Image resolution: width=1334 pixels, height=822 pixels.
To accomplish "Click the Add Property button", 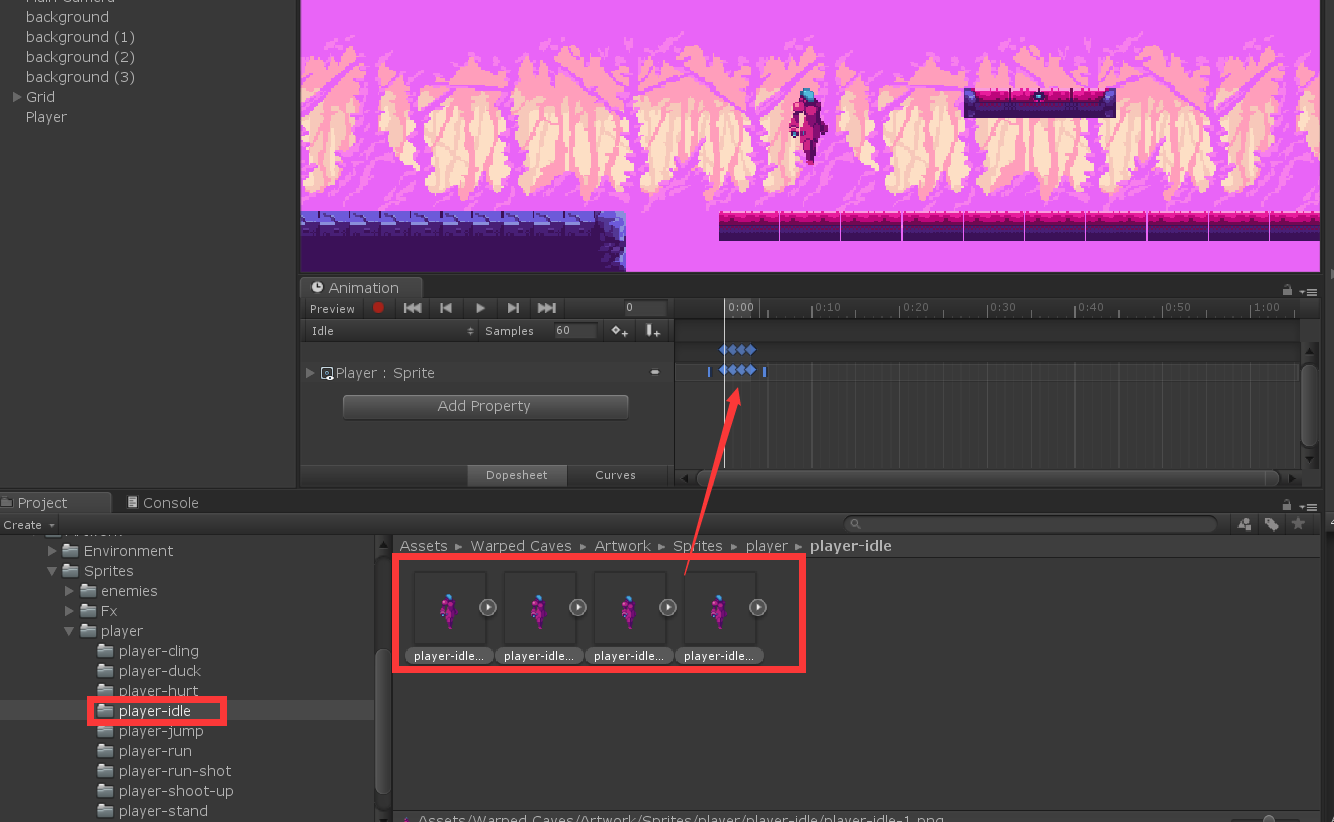I will click(484, 406).
